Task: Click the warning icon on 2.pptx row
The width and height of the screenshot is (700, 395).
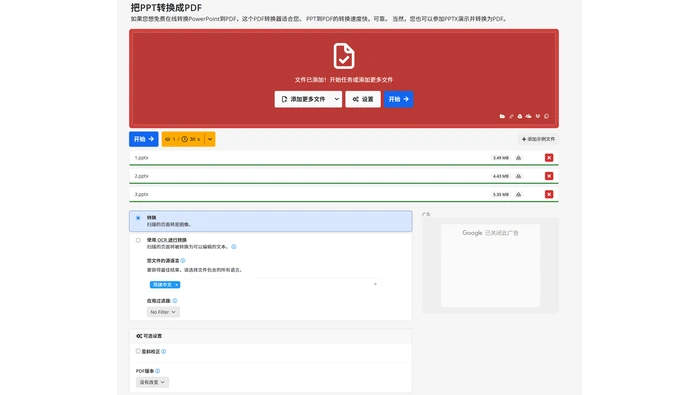Action: [x=518, y=176]
